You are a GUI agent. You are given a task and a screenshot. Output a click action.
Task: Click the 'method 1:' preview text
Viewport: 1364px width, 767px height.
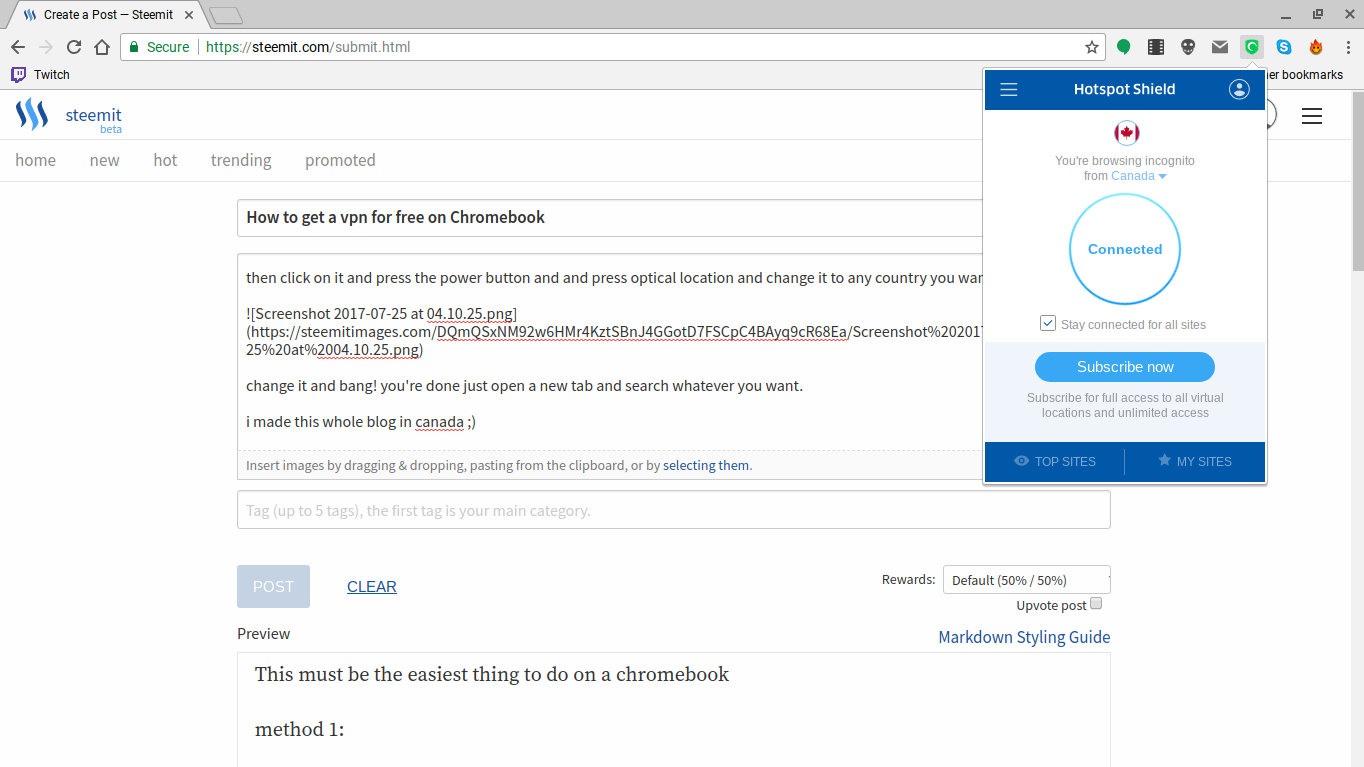coord(299,730)
